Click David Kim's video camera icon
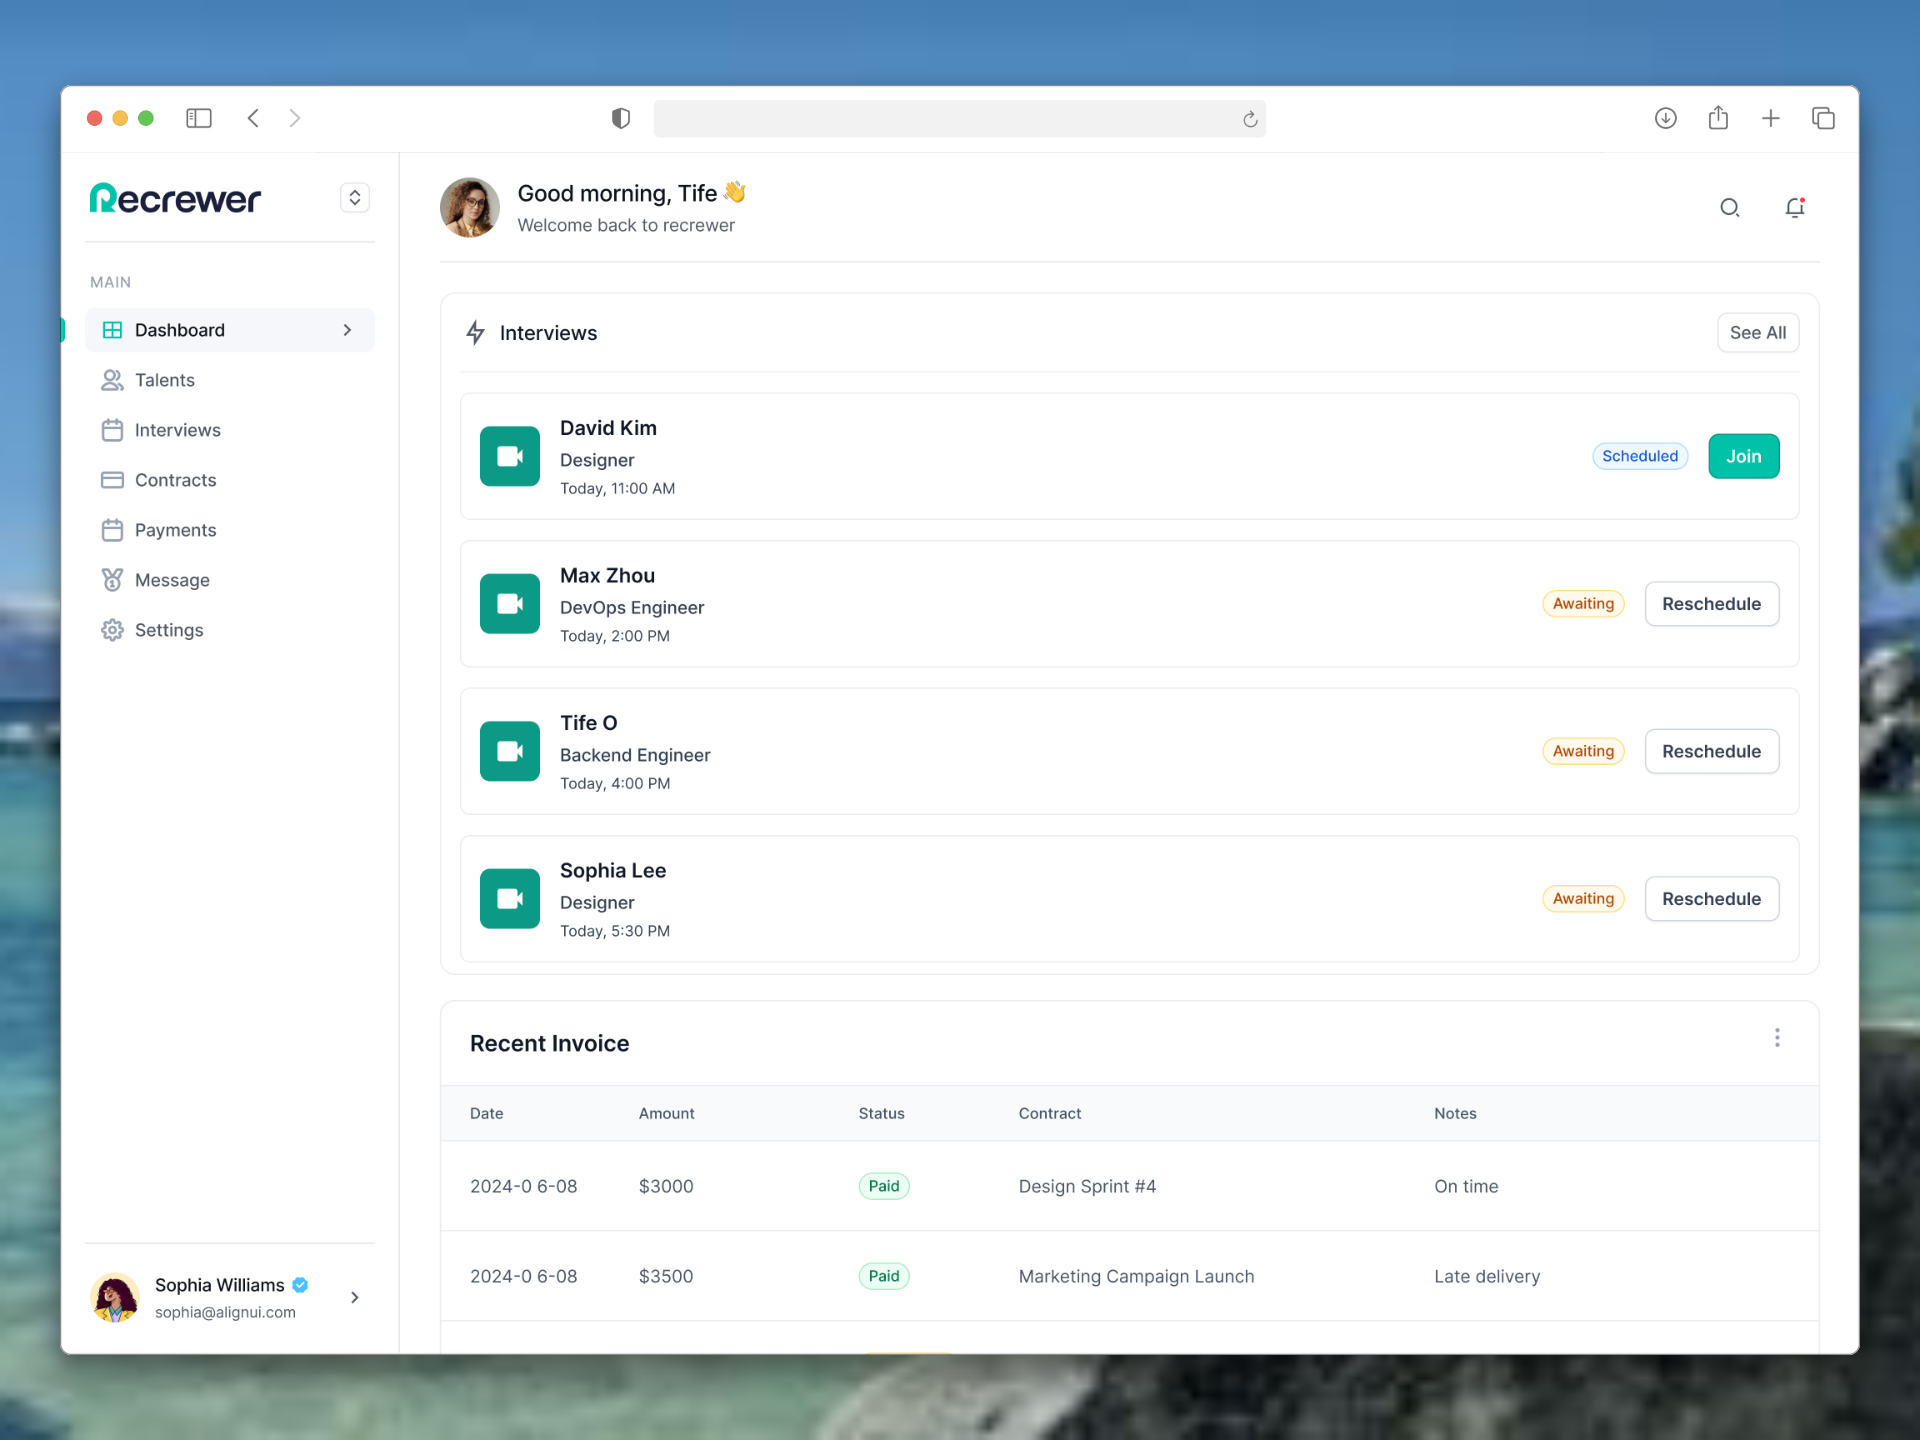 pyautogui.click(x=510, y=456)
